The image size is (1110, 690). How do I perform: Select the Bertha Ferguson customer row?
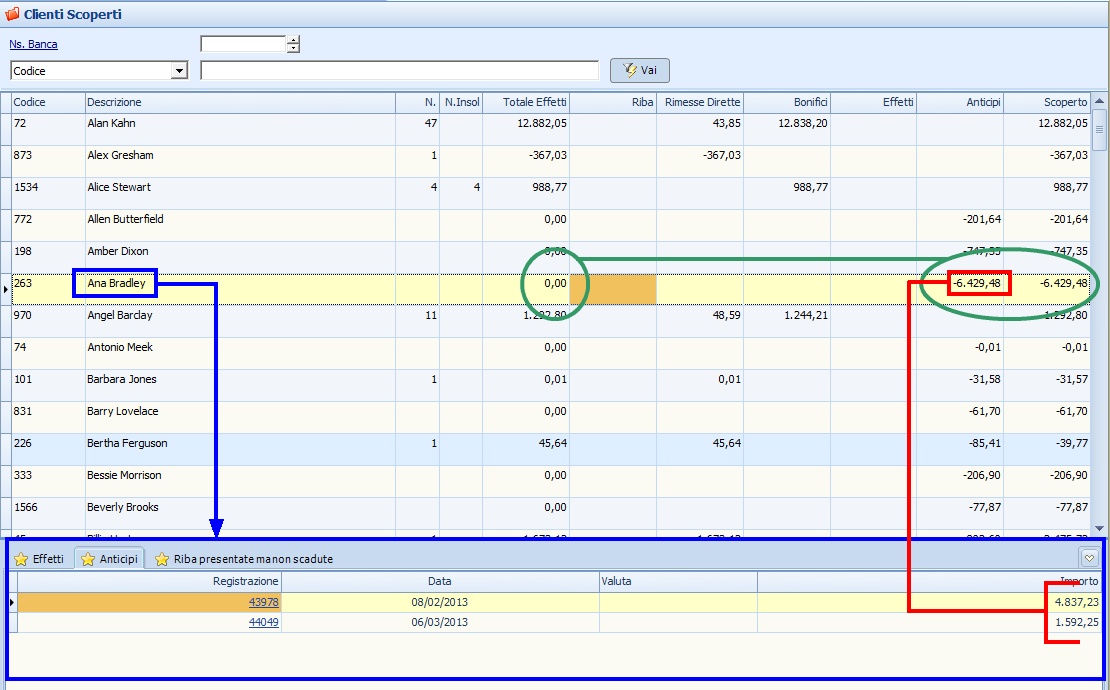click(x=127, y=443)
